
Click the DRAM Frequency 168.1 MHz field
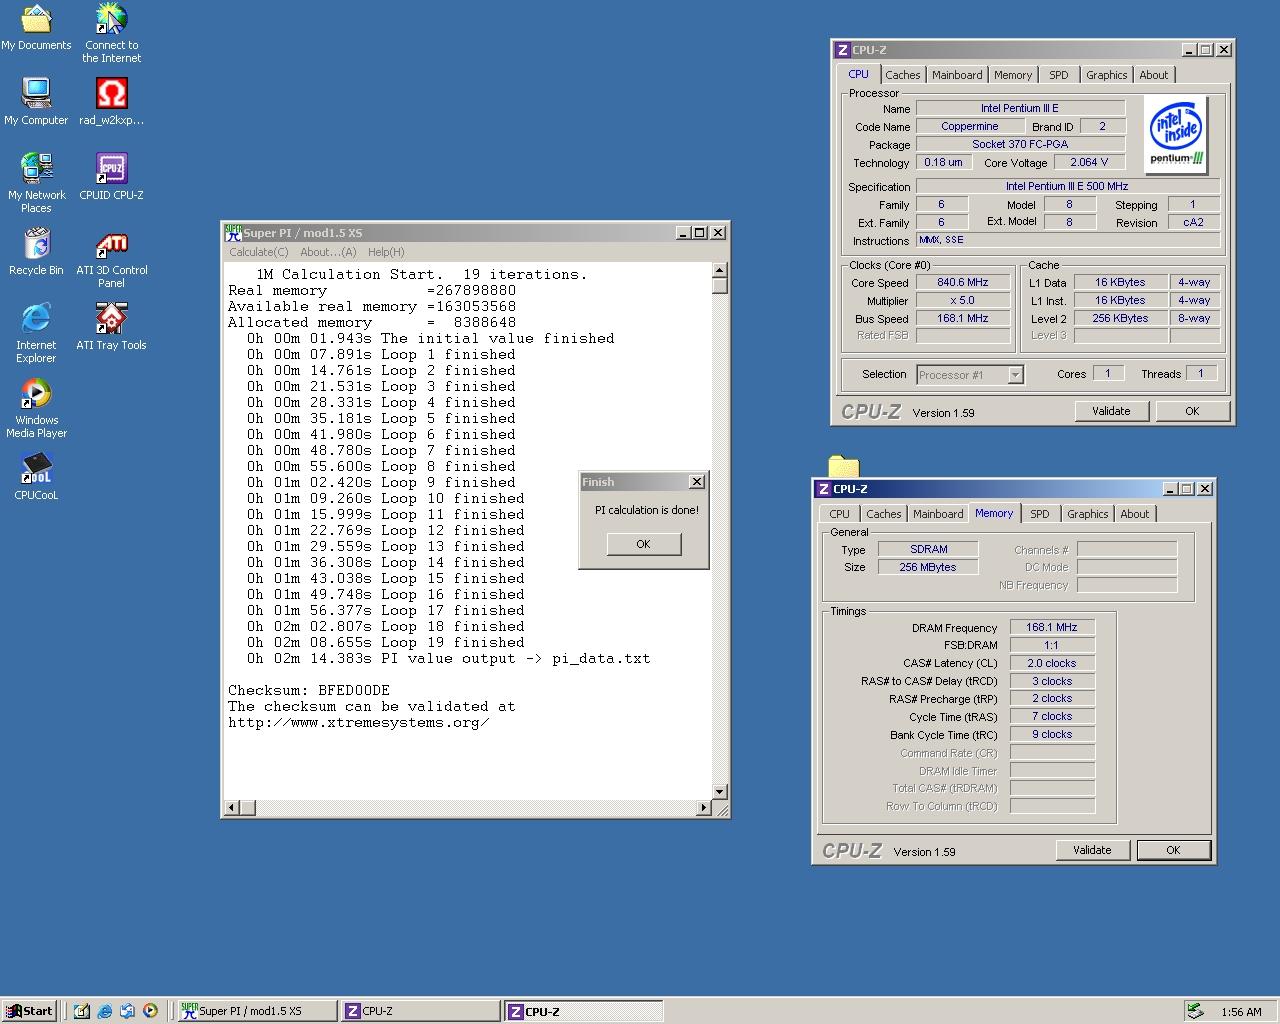1051,627
